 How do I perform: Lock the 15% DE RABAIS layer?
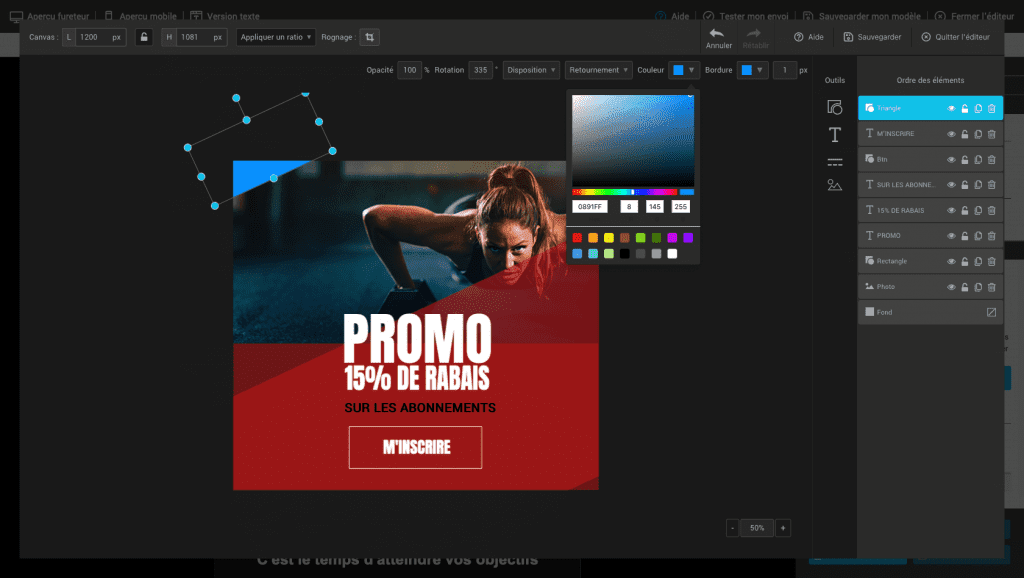coord(965,210)
